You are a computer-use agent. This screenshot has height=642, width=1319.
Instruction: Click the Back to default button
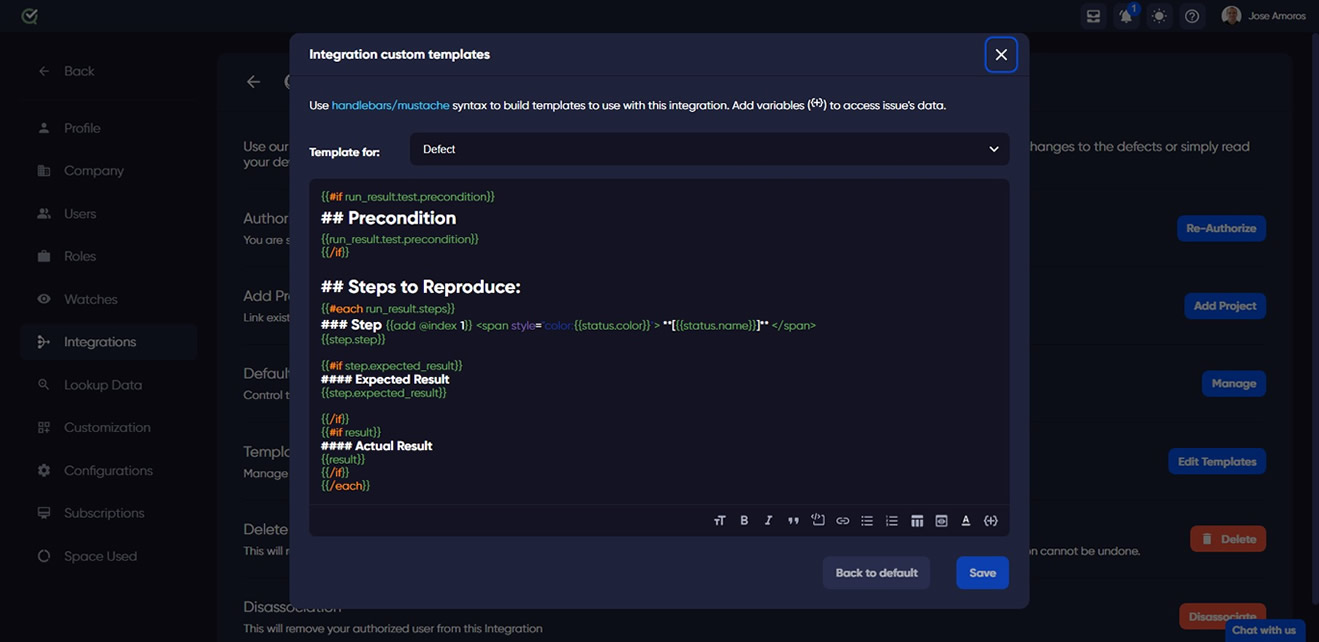coord(876,573)
